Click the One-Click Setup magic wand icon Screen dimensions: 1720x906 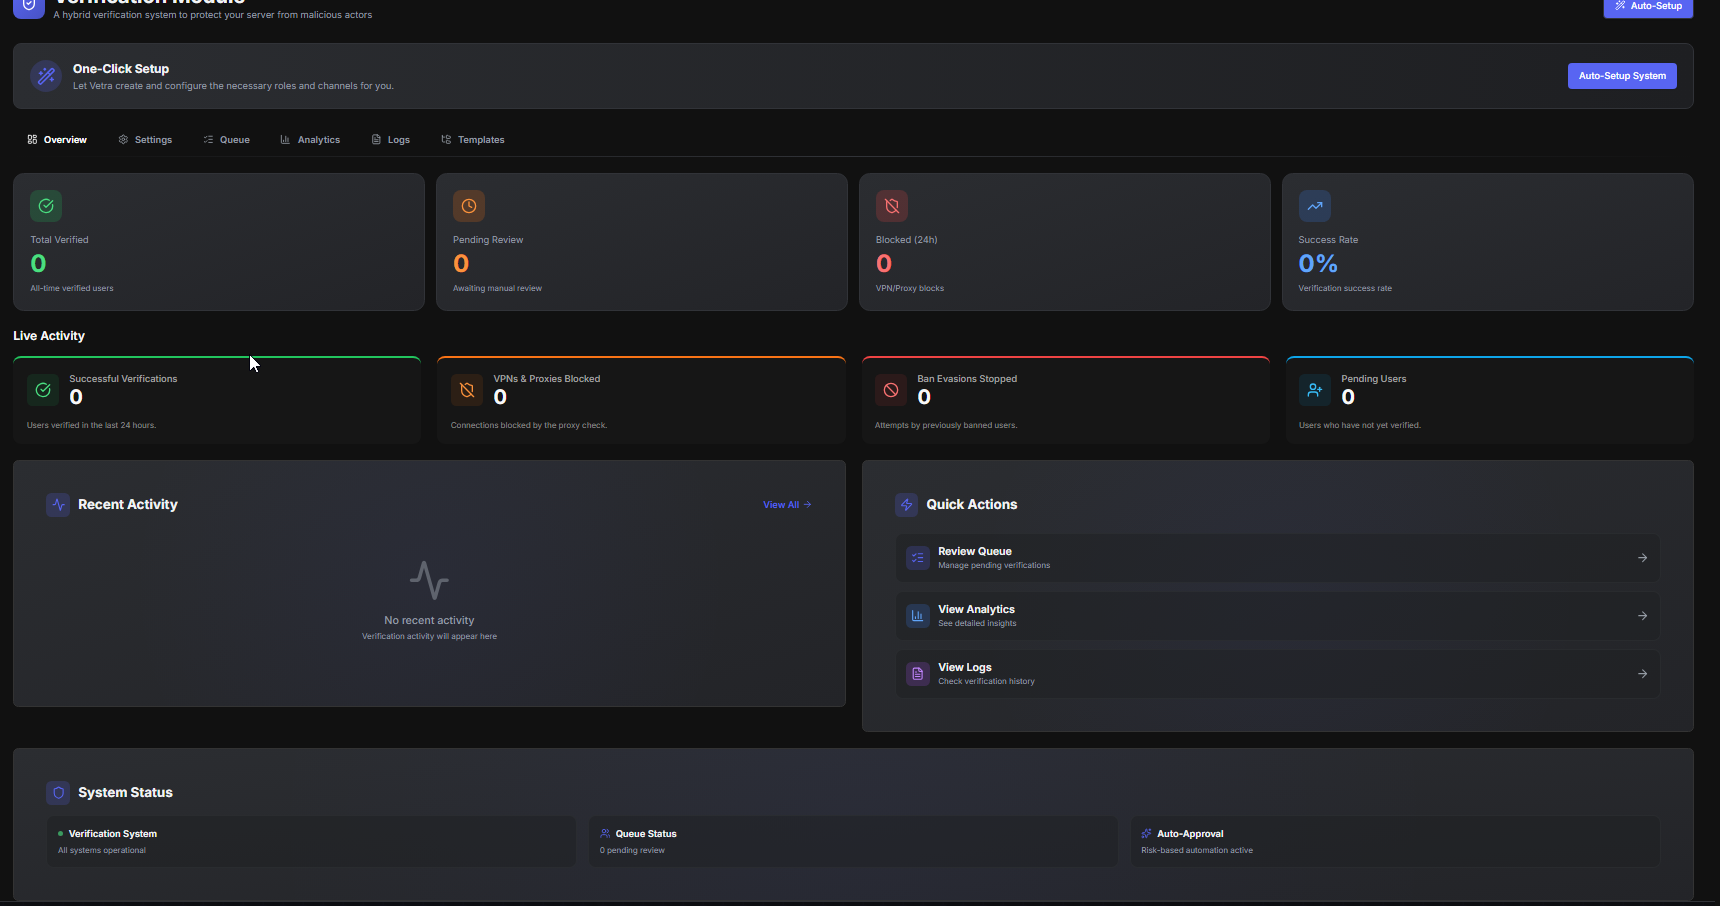[46, 76]
